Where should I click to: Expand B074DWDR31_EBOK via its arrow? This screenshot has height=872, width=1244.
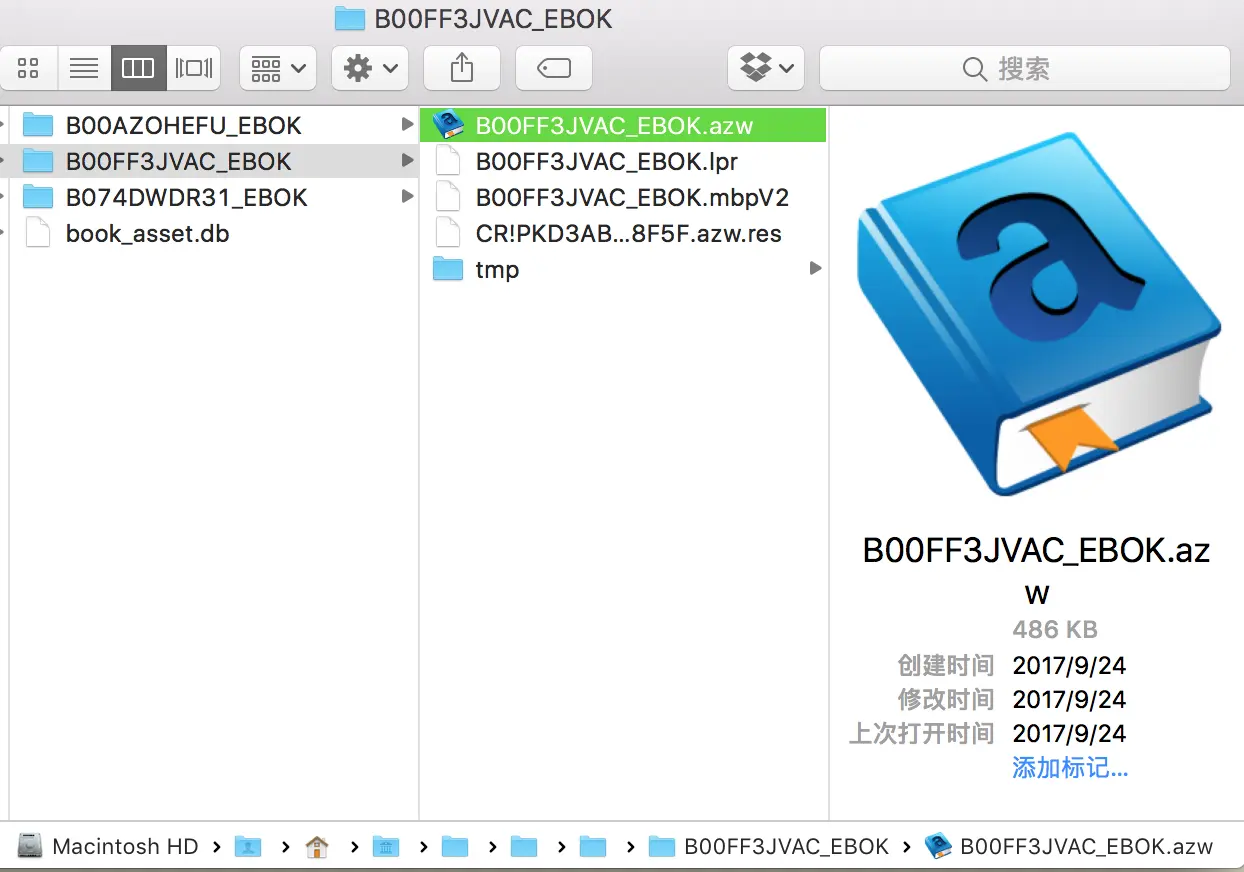coord(407,197)
